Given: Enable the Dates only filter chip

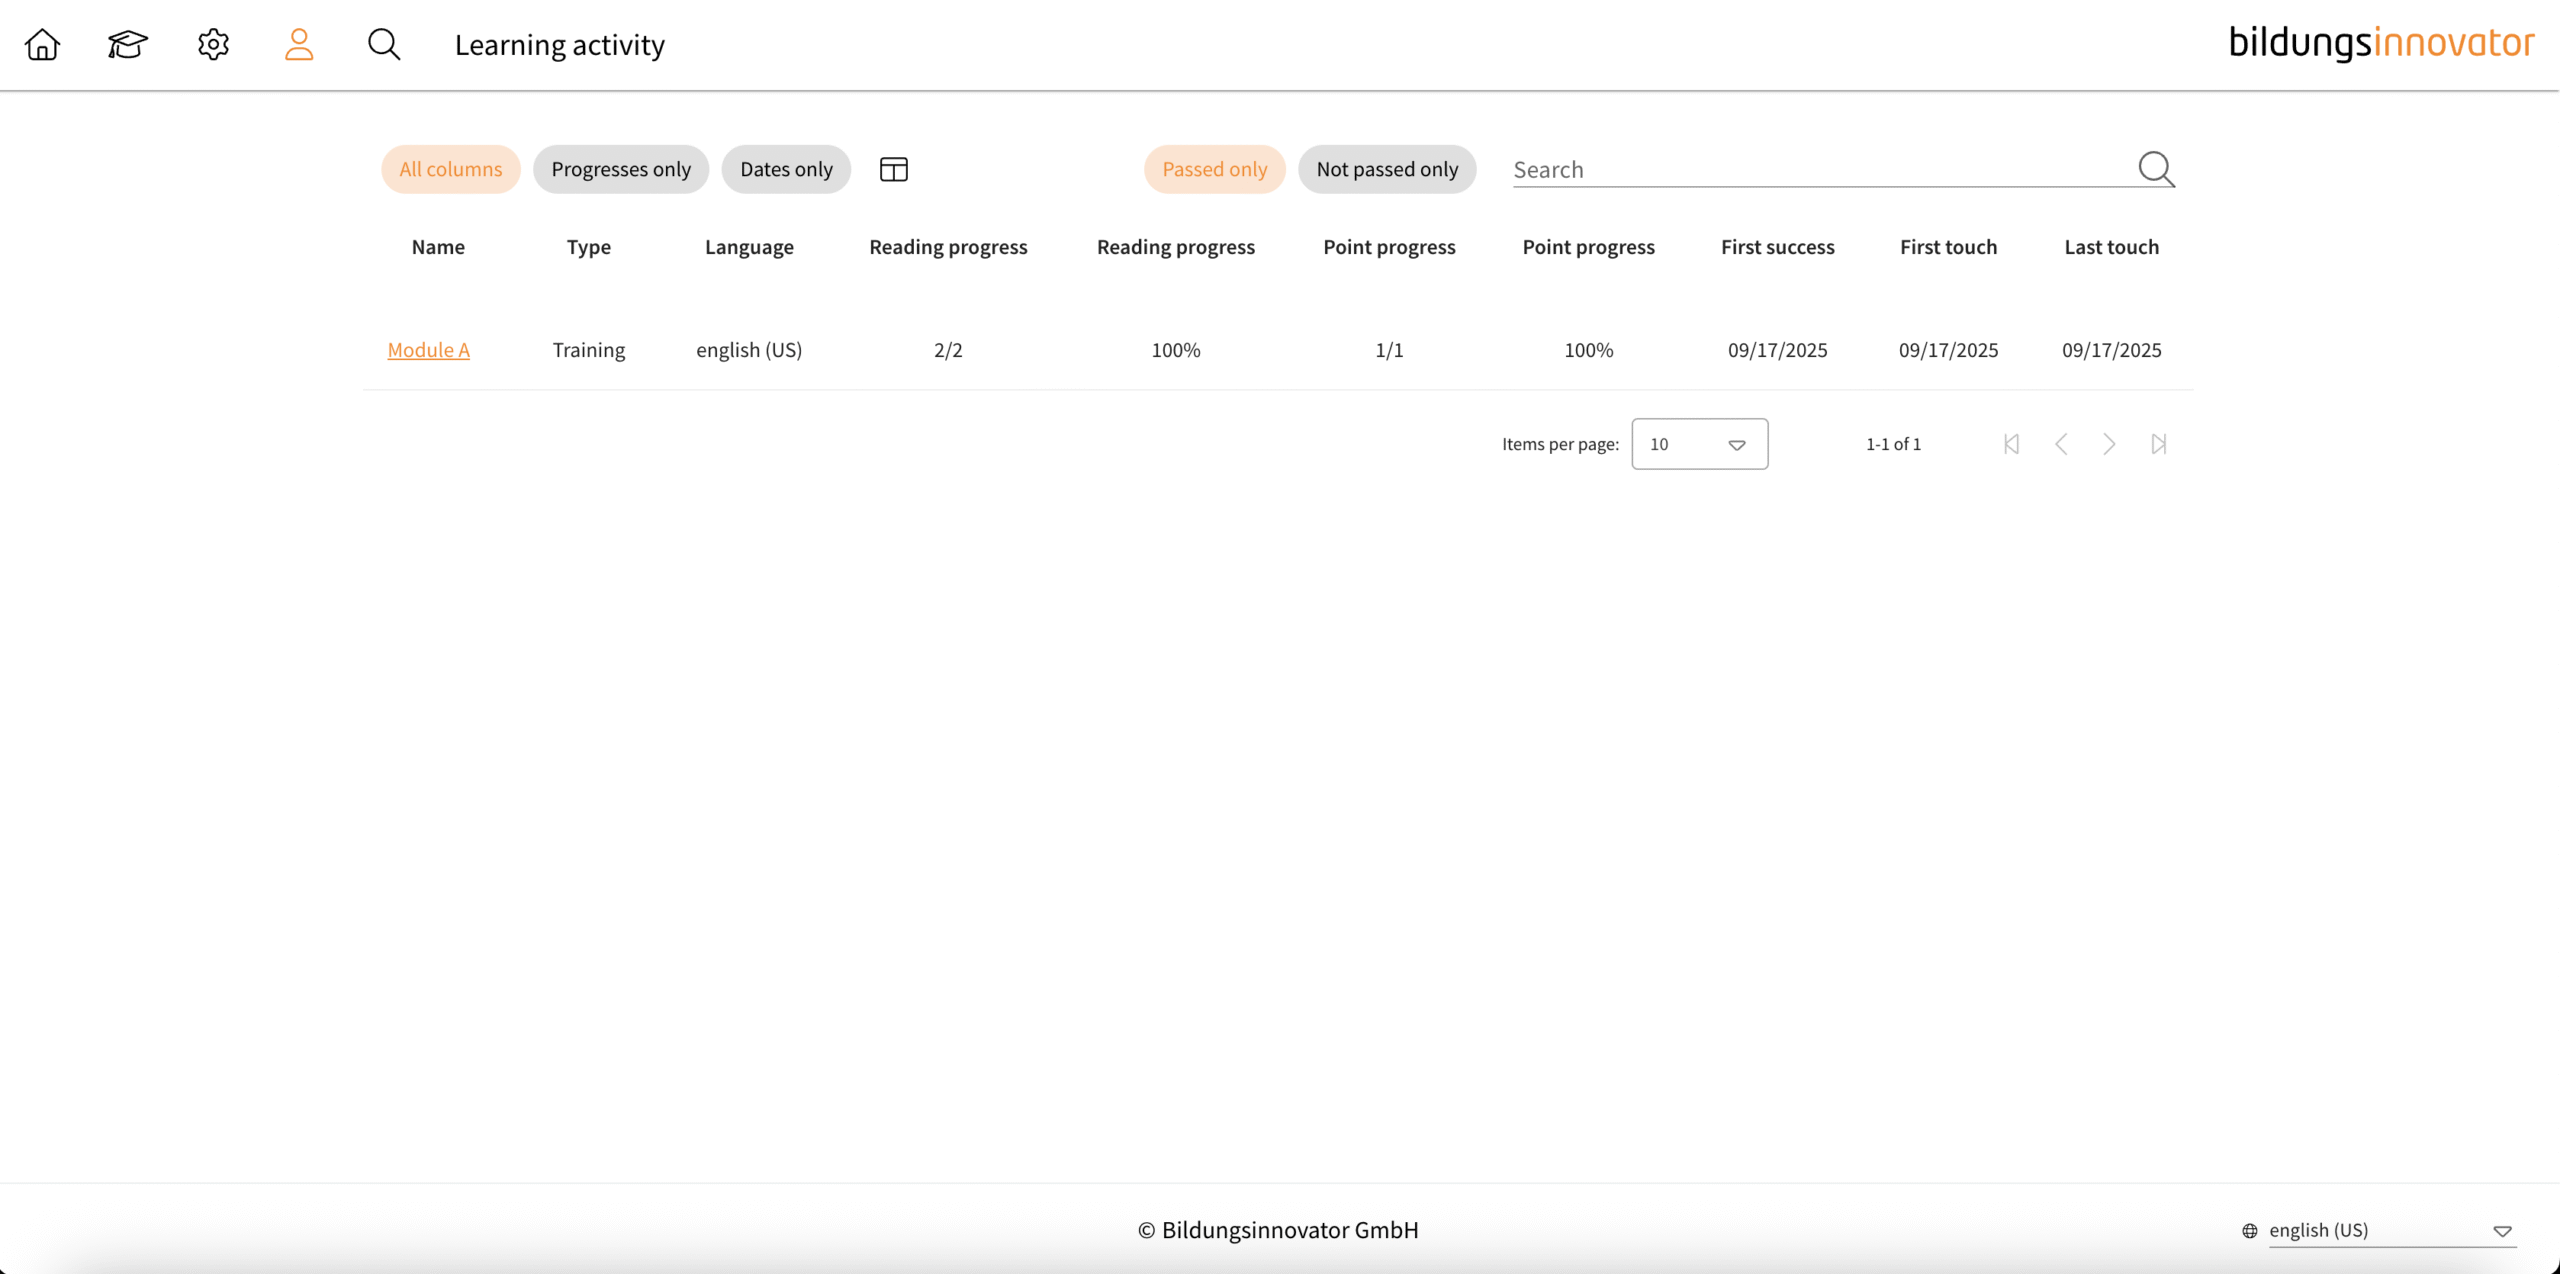Looking at the screenshot, I should [x=786, y=169].
